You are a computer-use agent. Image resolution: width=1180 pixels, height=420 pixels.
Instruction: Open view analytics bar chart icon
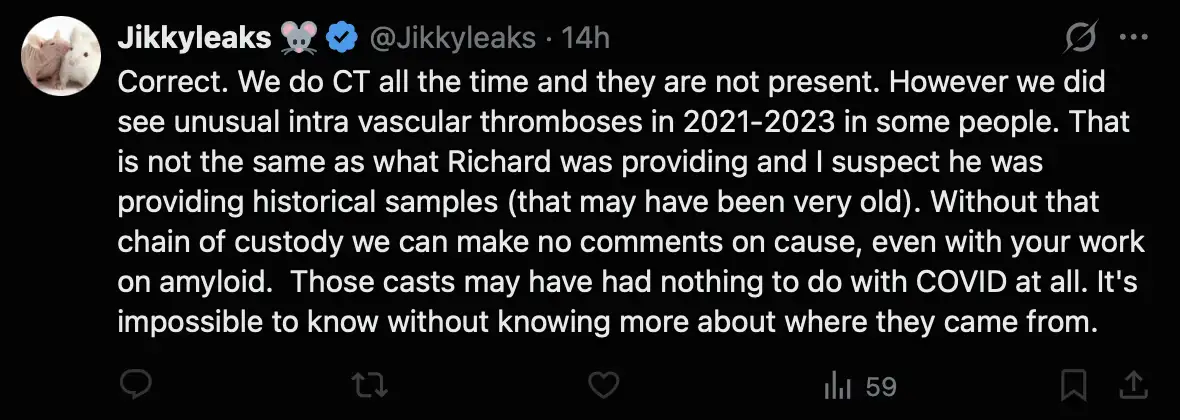tap(834, 385)
